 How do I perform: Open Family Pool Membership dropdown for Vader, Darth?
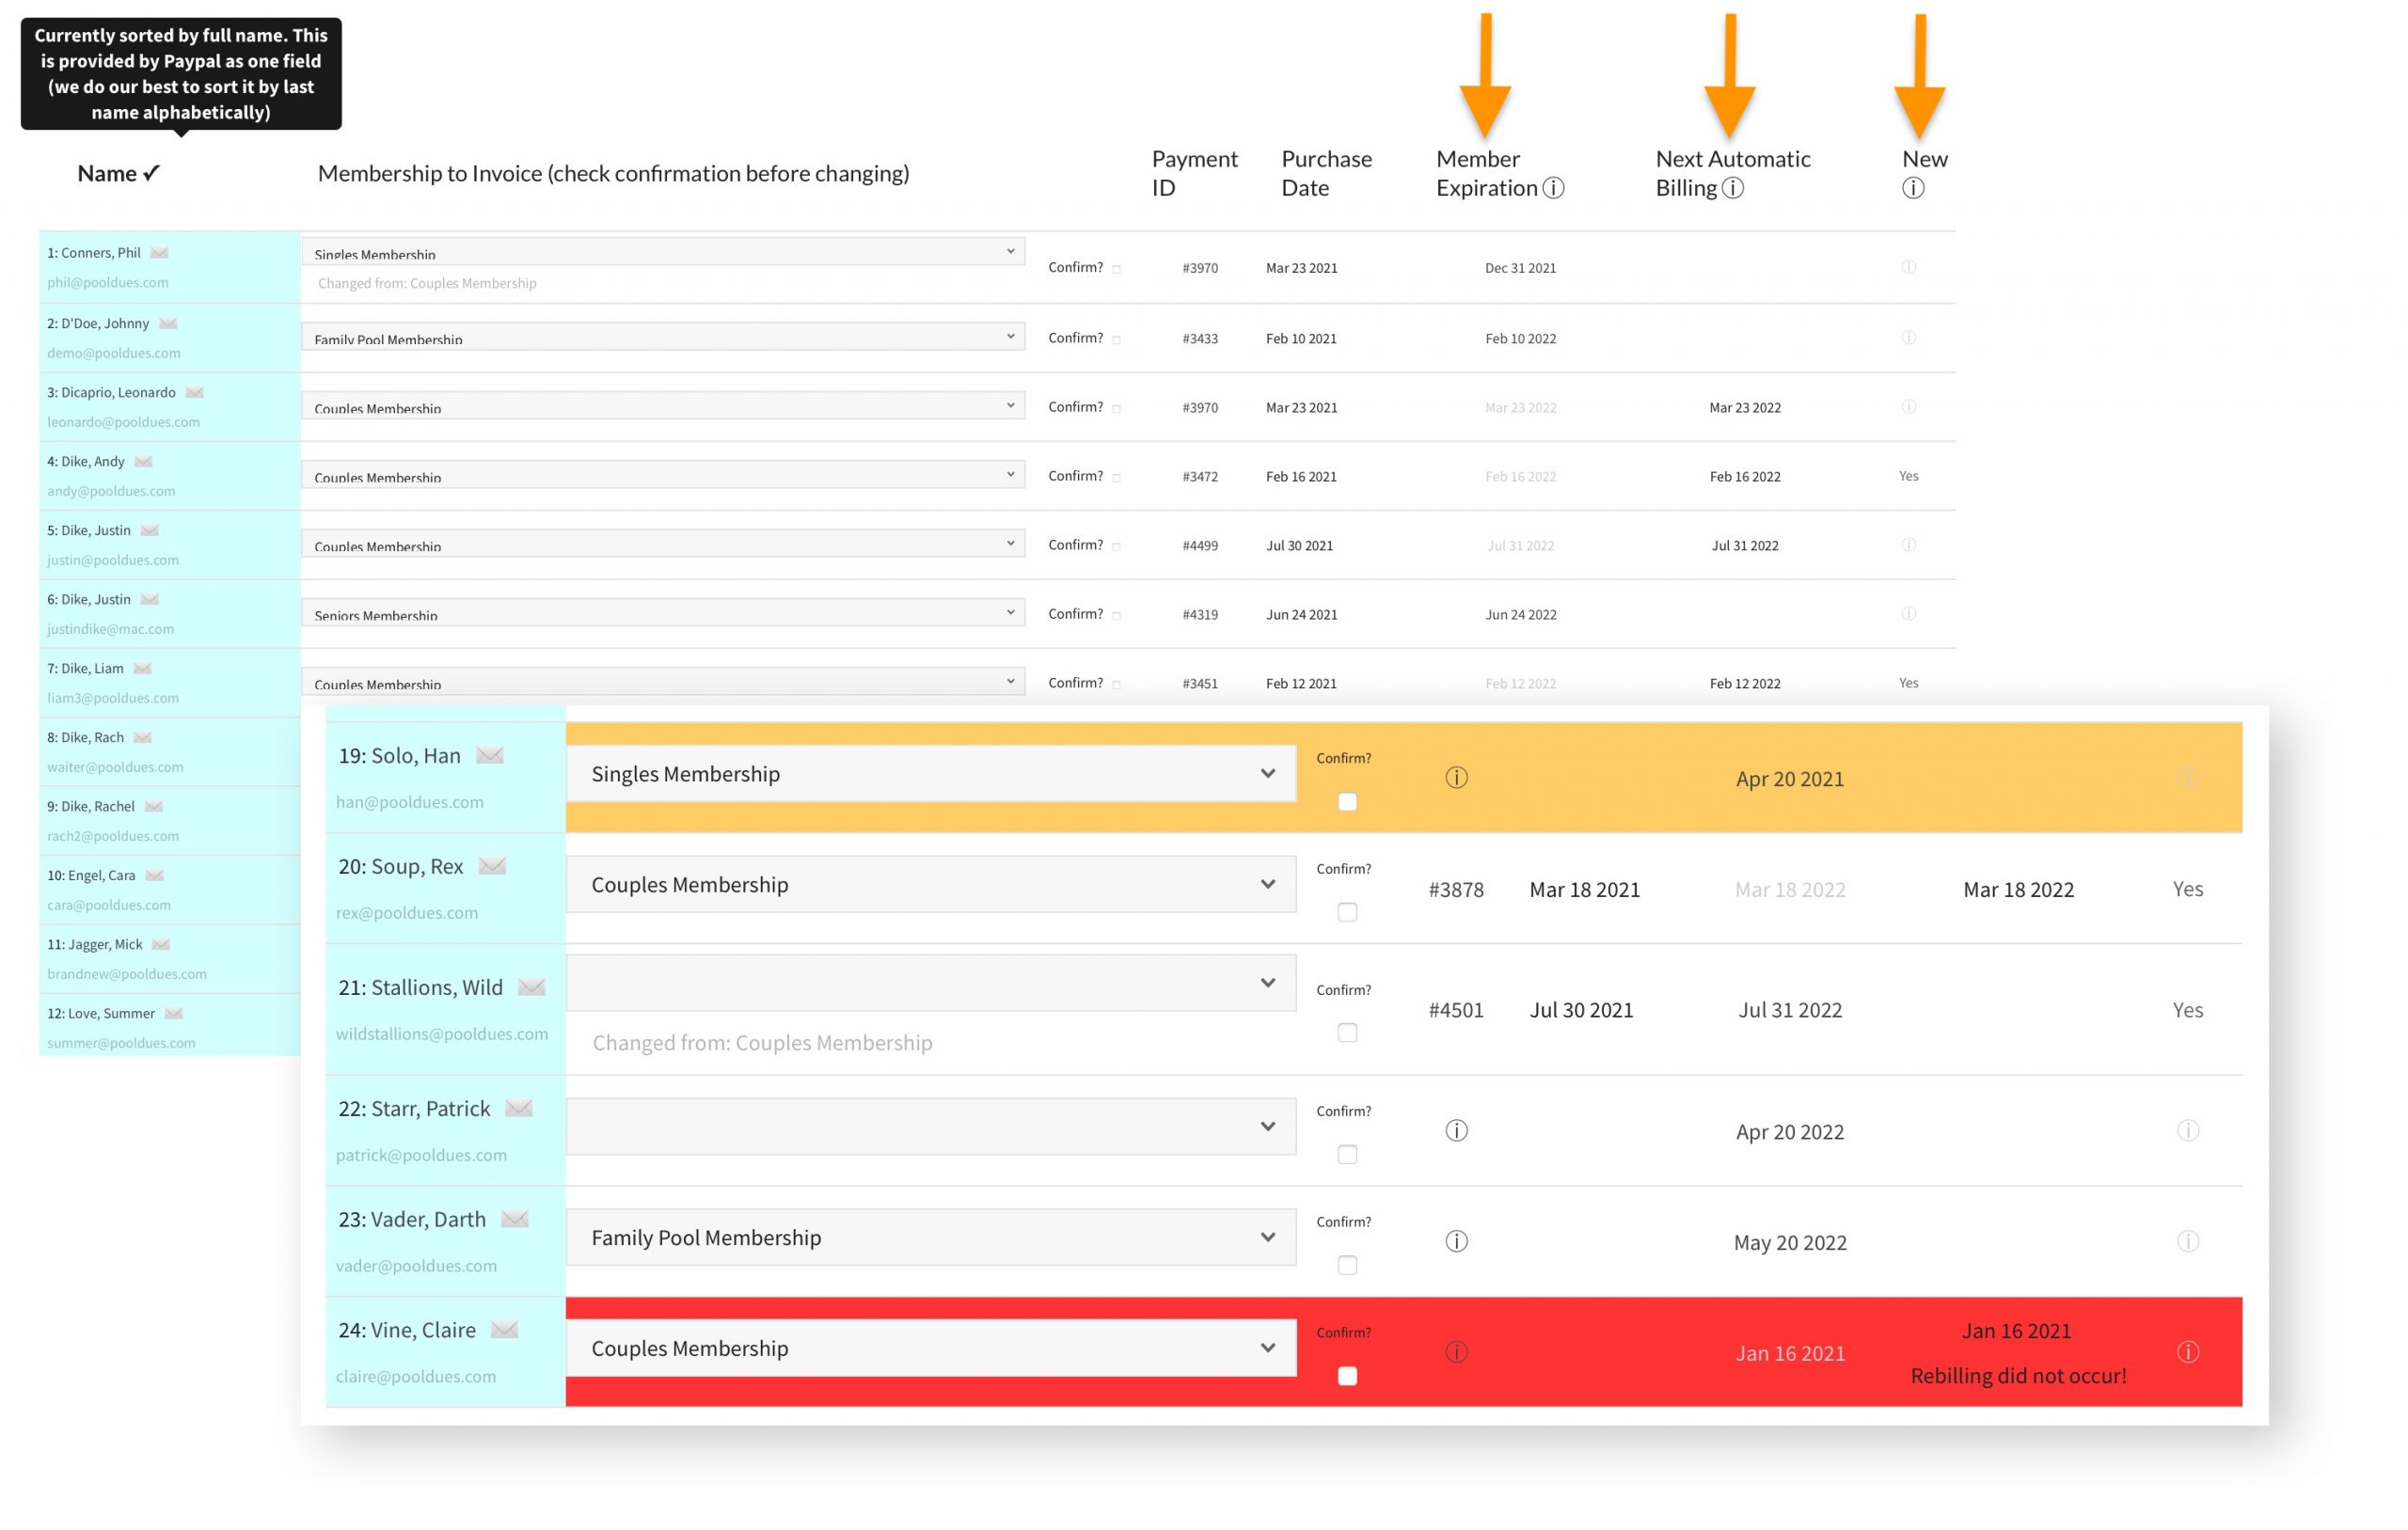(x=930, y=1238)
